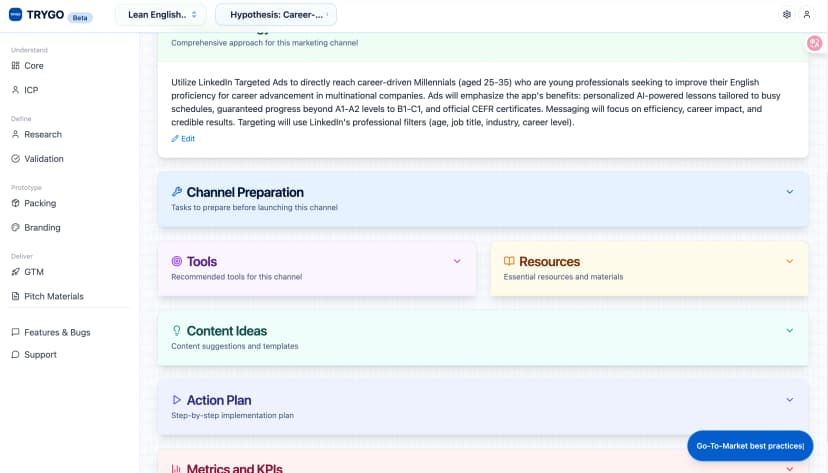Expand the Channel Preparation section
Screen dimensions: 828x473
(x=789, y=192)
